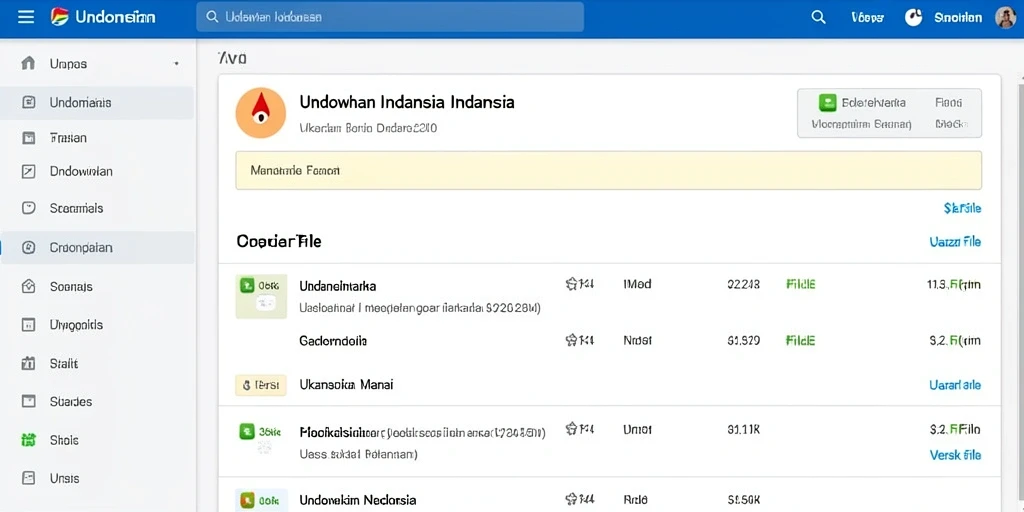The width and height of the screenshot is (1024, 512).
Task: Click the green icon in Plookalsiahoer row
Action: point(247,431)
